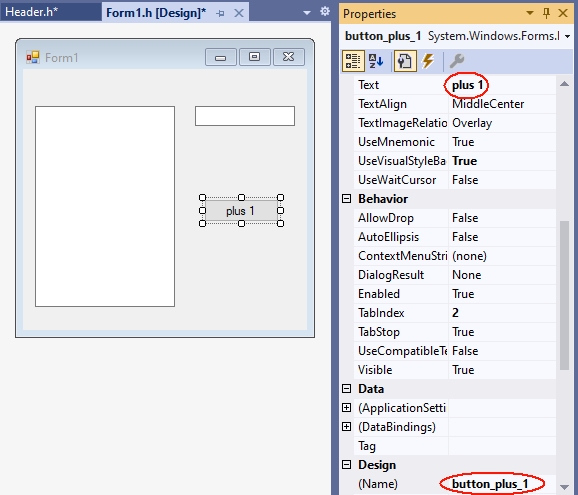Select the plus 1 button on the form

click(x=241, y=211)
